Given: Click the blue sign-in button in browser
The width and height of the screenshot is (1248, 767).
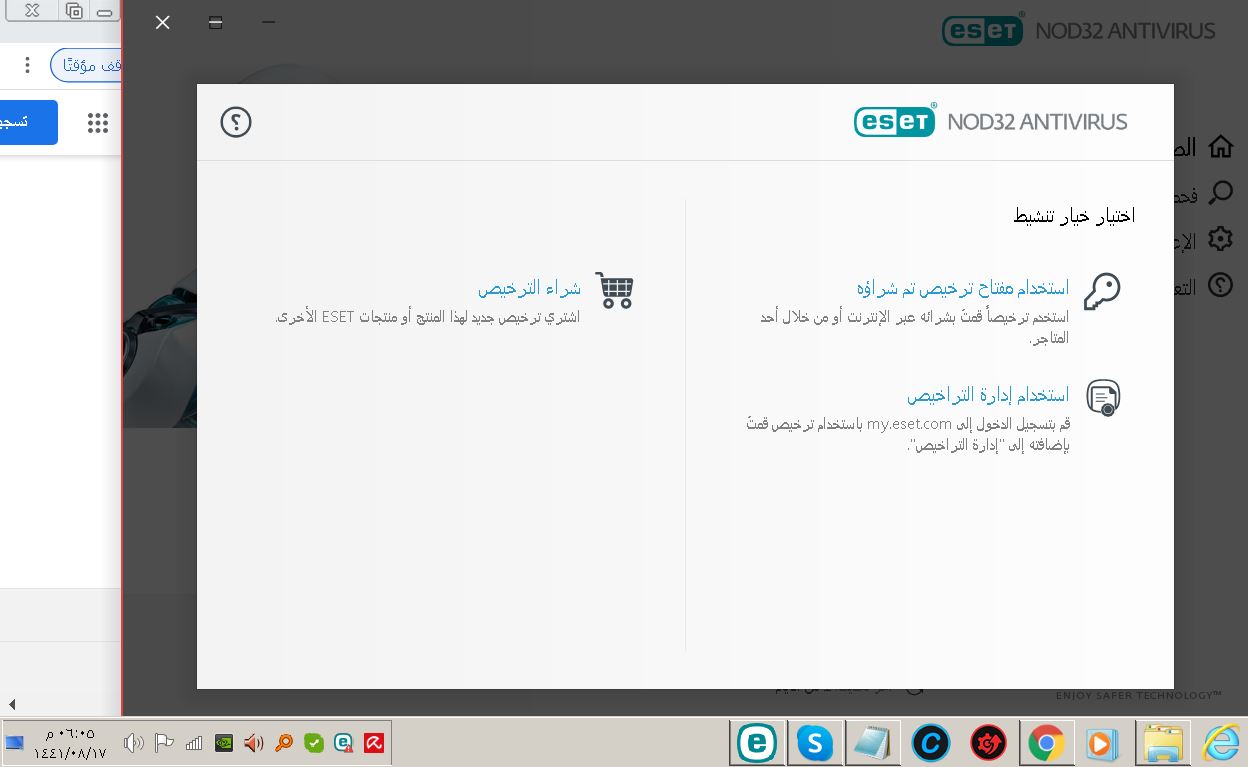Looking at the screenshot, I should click(x=29, y=122).
